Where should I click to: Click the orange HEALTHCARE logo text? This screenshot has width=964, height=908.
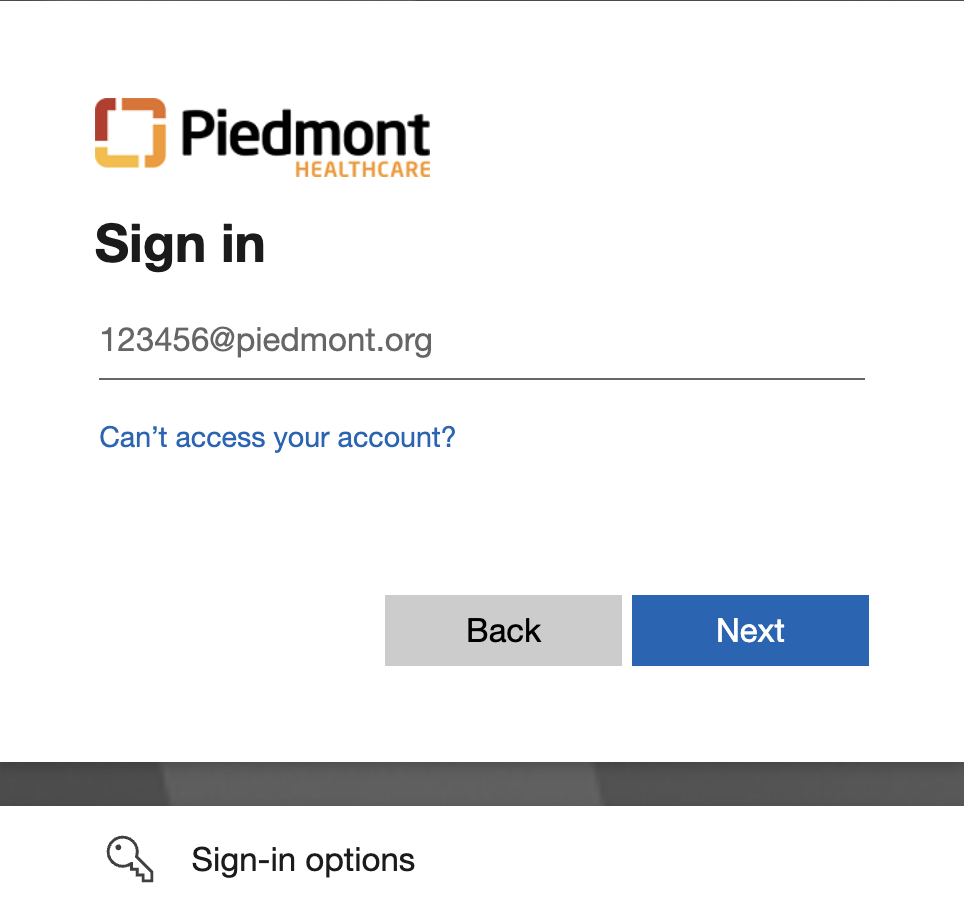pyautogui.click(x=362, y=169)
